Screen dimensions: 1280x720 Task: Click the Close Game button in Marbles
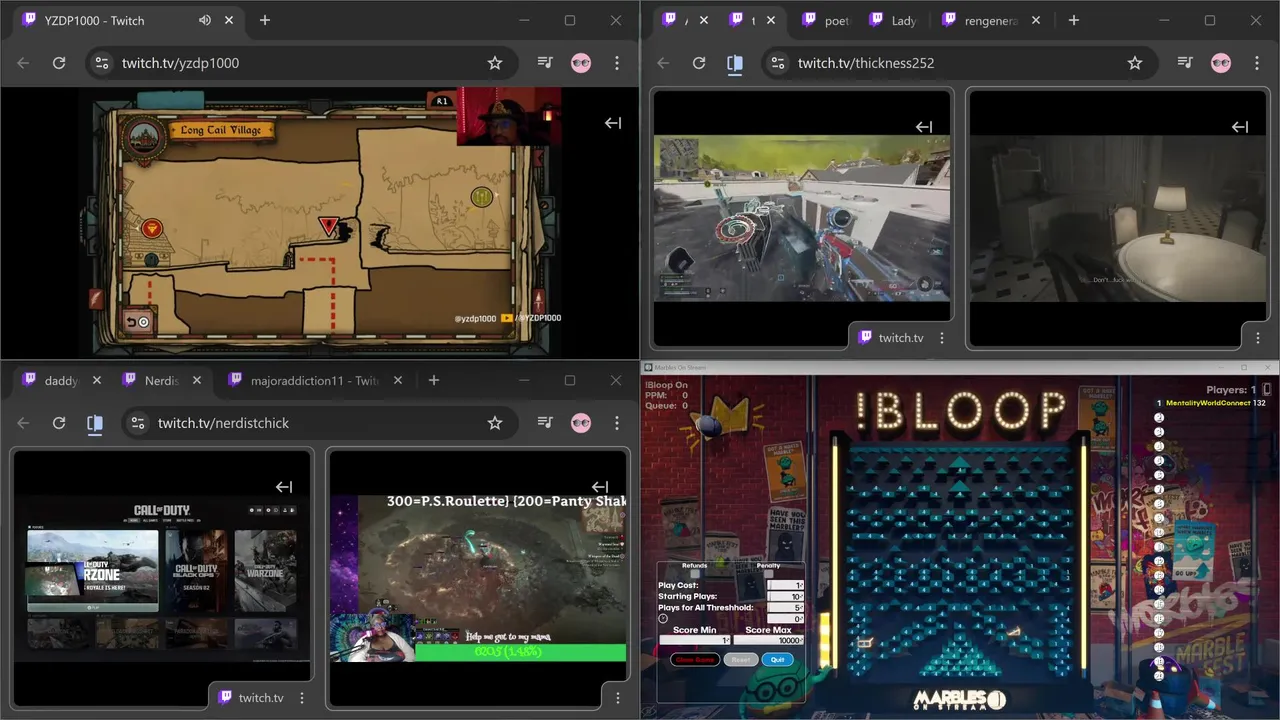[x=695, y=659]
